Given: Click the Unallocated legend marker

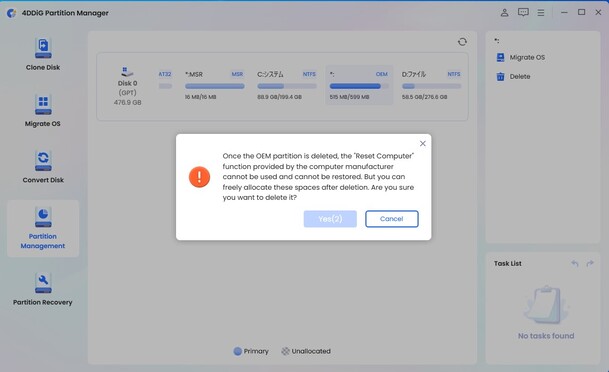Looking at the screenshot, I should tap(285, 351).
